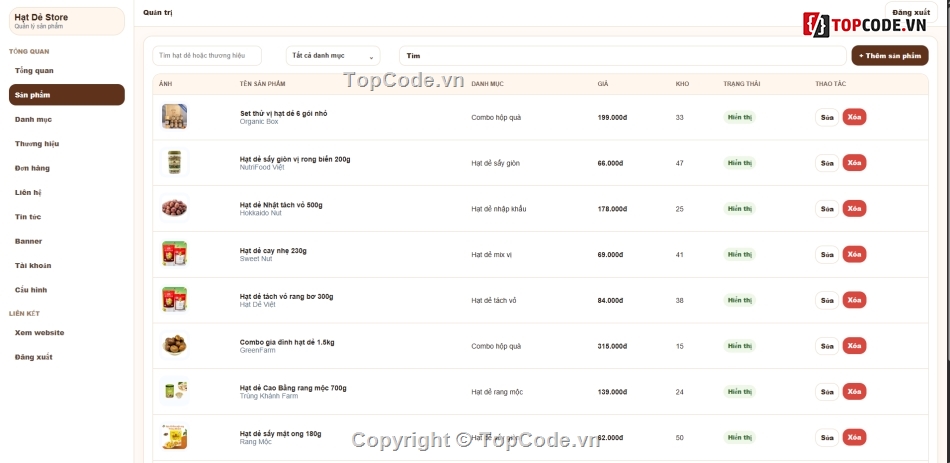Expand the Tất cả danh mục category dropdown
The width and height of the screenshot is (950, 463).
[x=333, y=56]
